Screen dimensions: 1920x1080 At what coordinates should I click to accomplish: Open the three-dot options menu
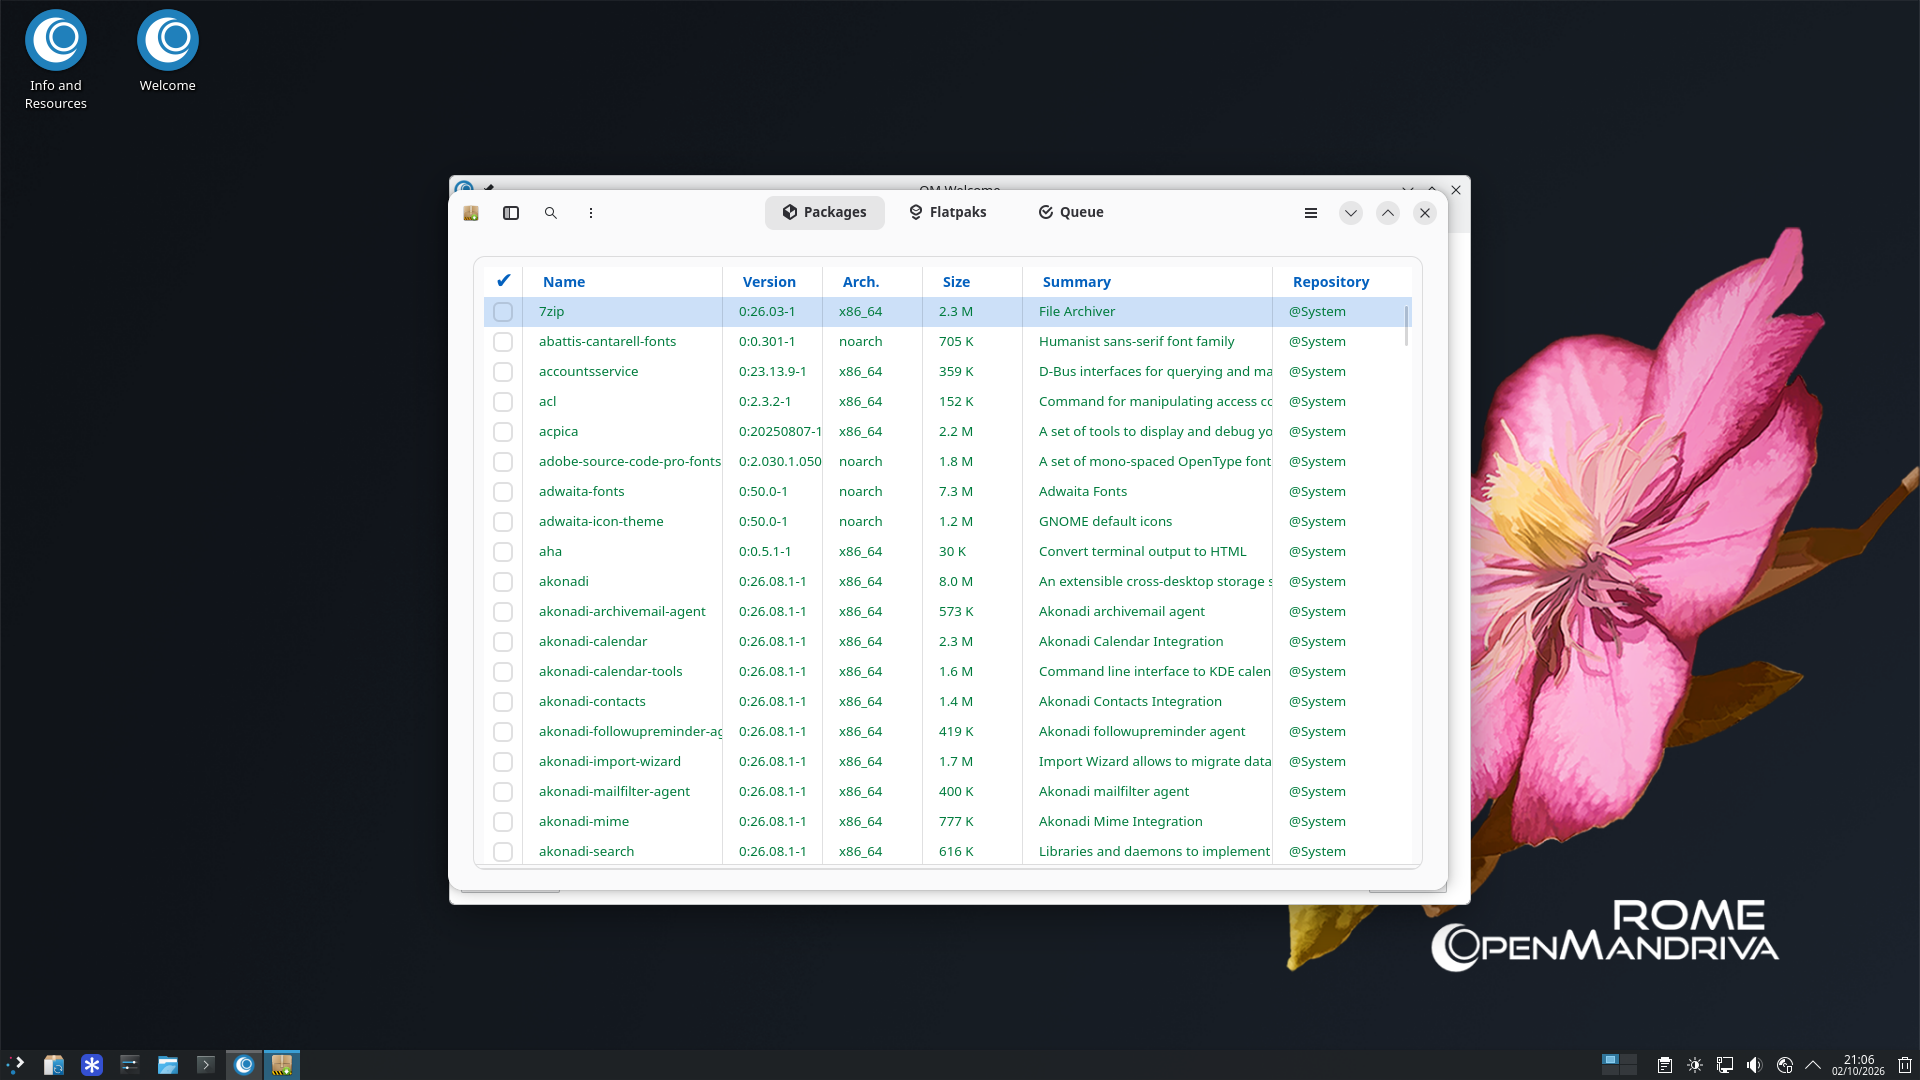point(591,213)
